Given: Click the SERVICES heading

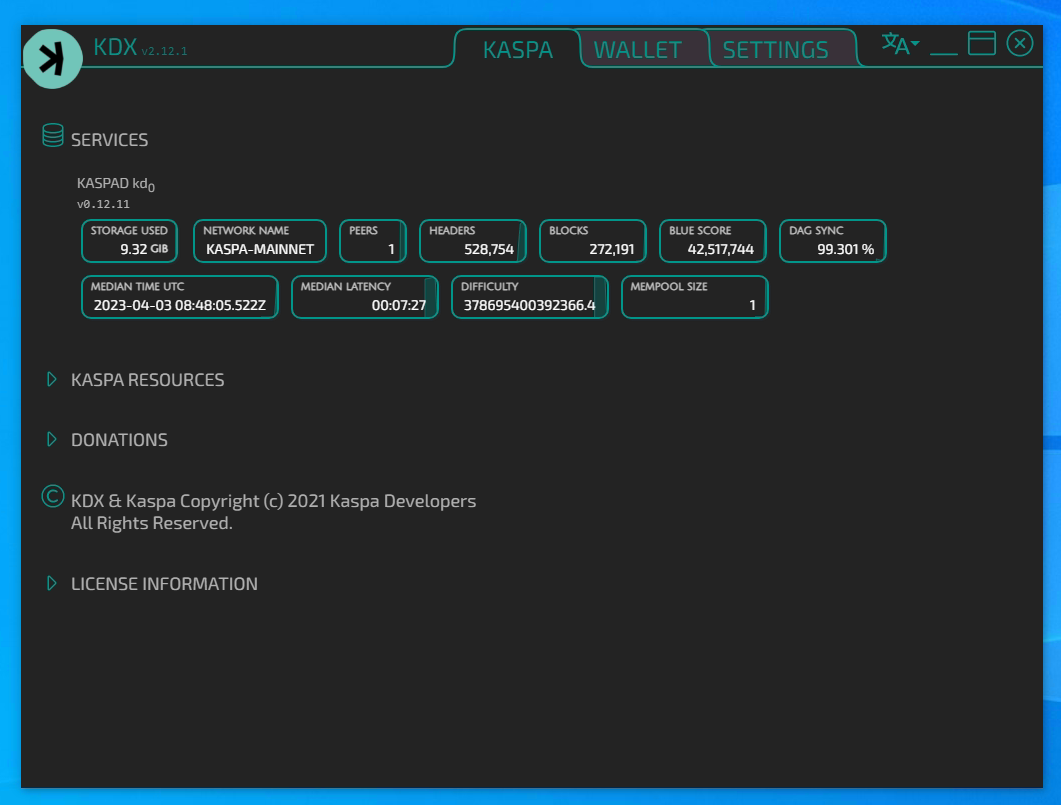Looking at the screenshot, I should click(110, 140).
